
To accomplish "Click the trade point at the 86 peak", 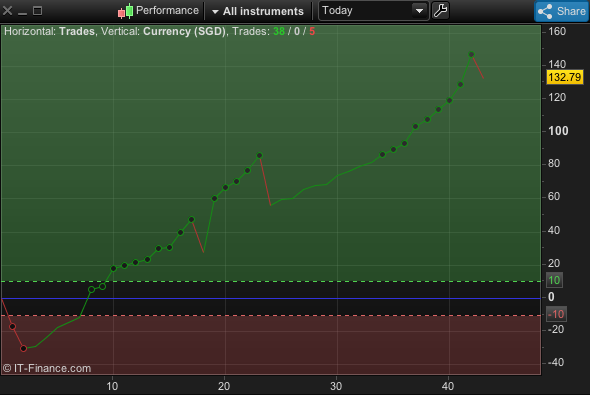I will coord(259,155).
